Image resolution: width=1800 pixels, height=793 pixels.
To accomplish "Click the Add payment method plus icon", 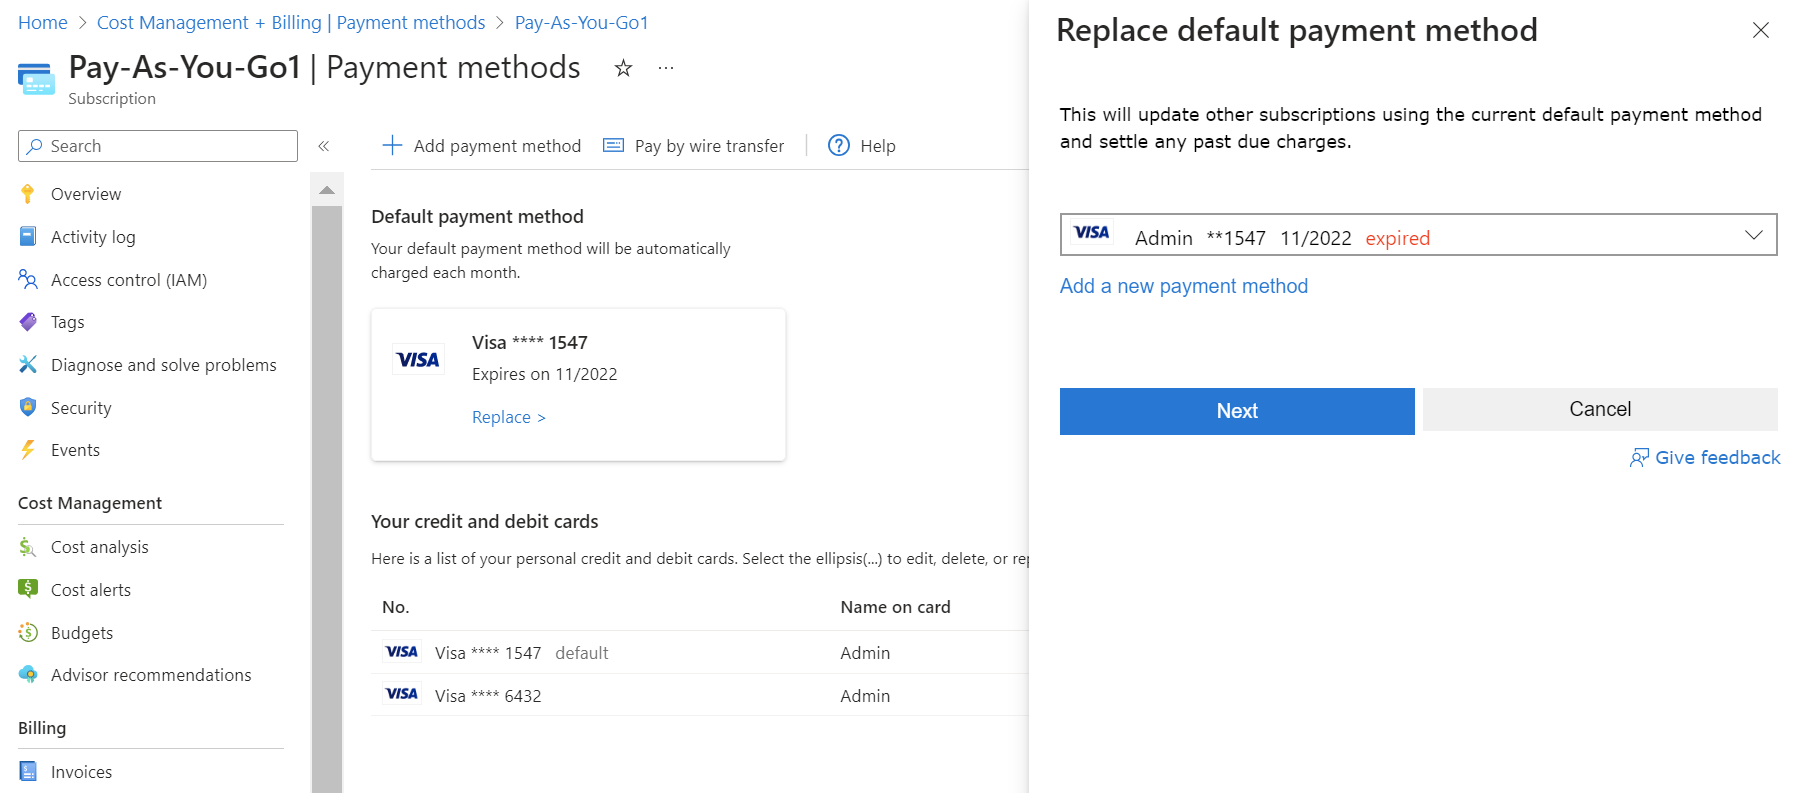I will pos(392,146).
